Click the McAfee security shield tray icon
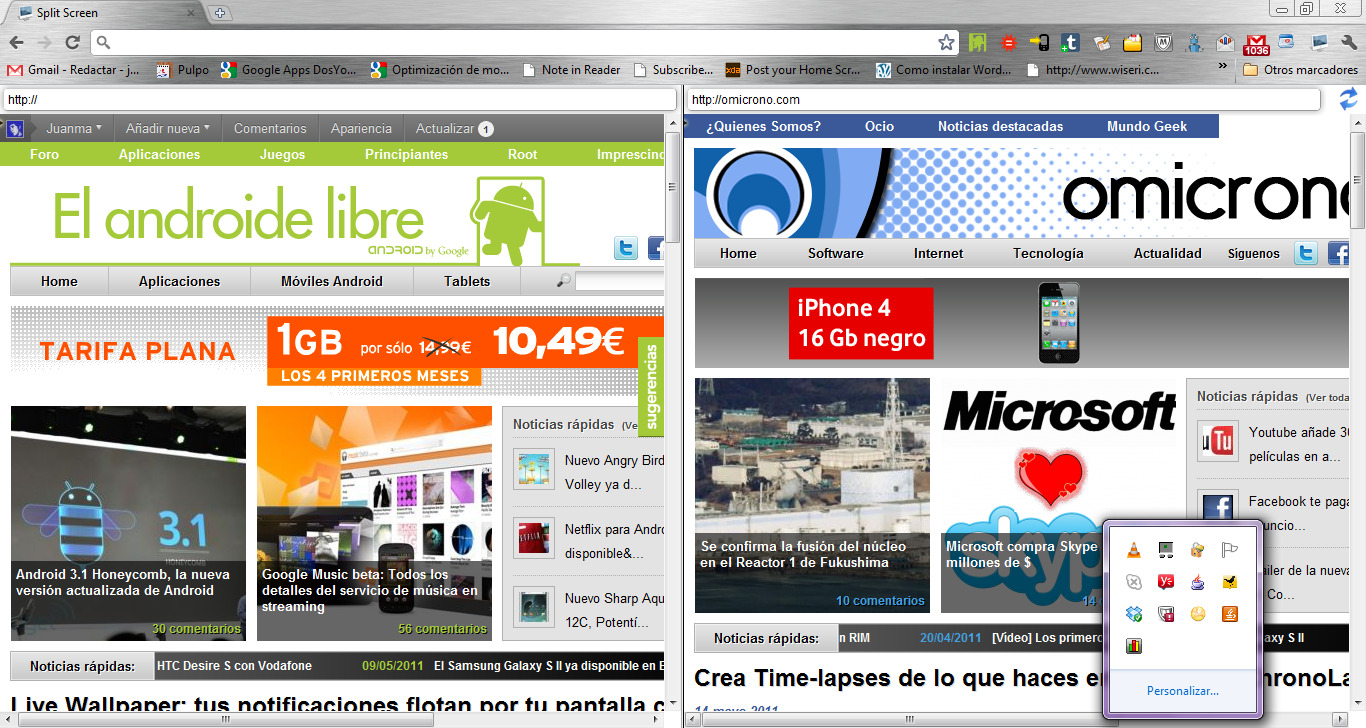The width and height of the screenshot is (1366, 728). [1166, 613]
